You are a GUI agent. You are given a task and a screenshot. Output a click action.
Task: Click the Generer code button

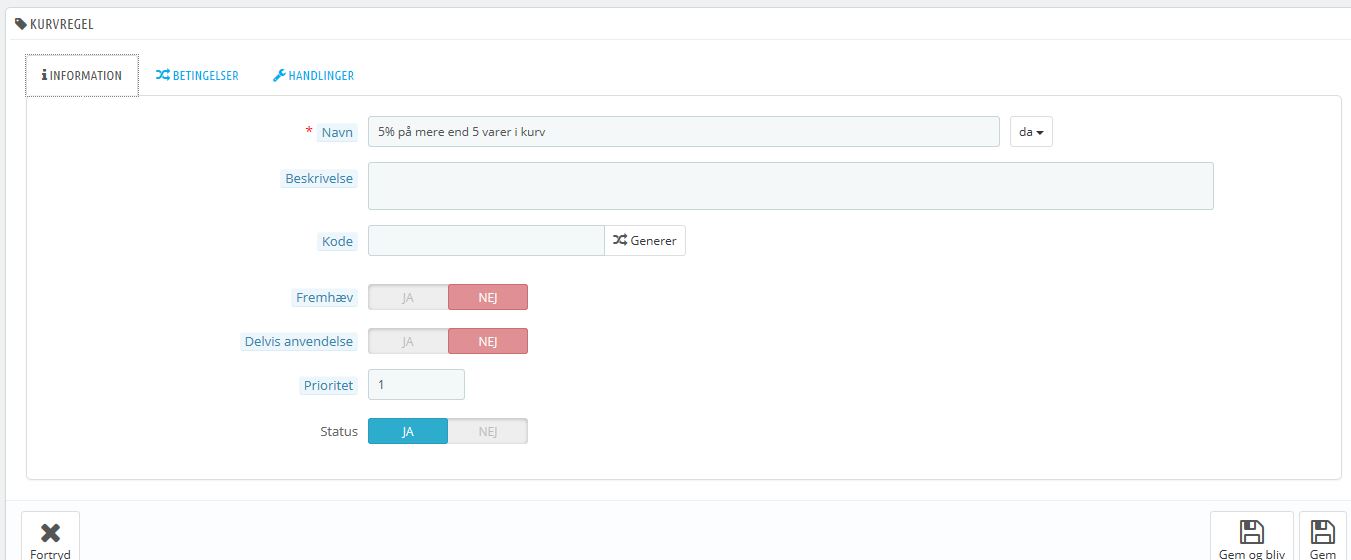pyautogui.click(x=645, y=240)
